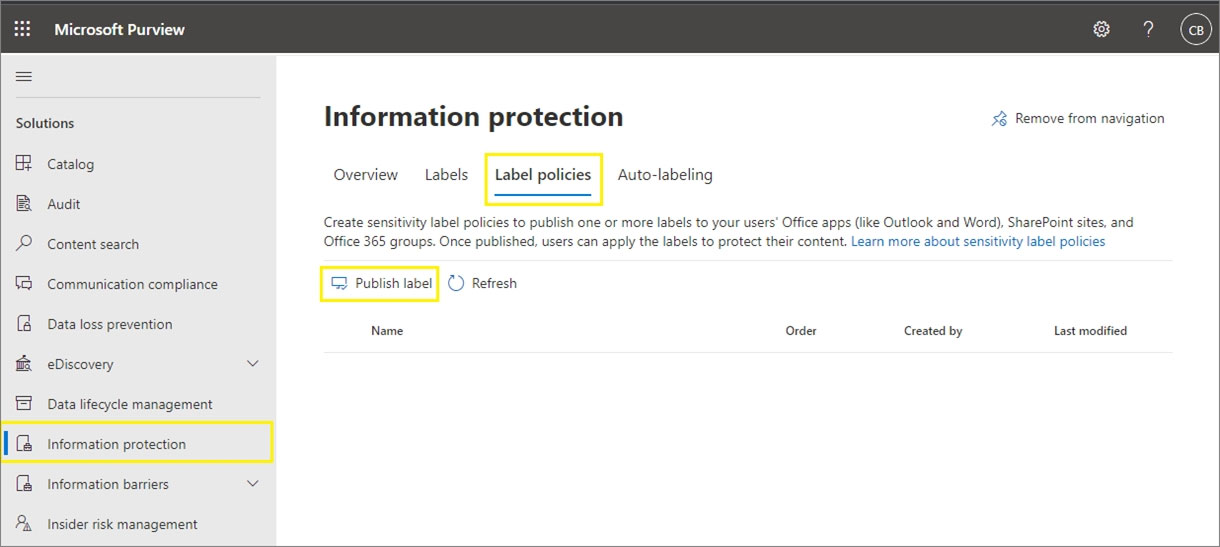Viewport: 1220px width, 547px height.
Task: Select Information protection in sidebar
Action: pos(138,444)
